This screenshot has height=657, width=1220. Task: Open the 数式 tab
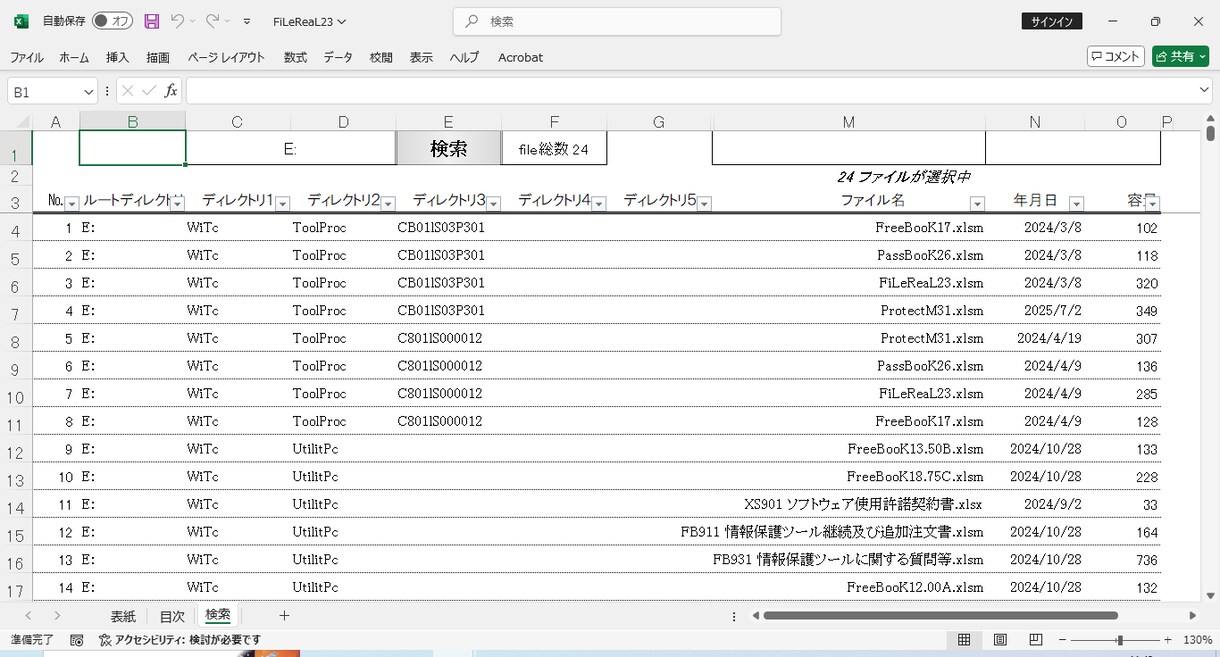tap(295, 58)
